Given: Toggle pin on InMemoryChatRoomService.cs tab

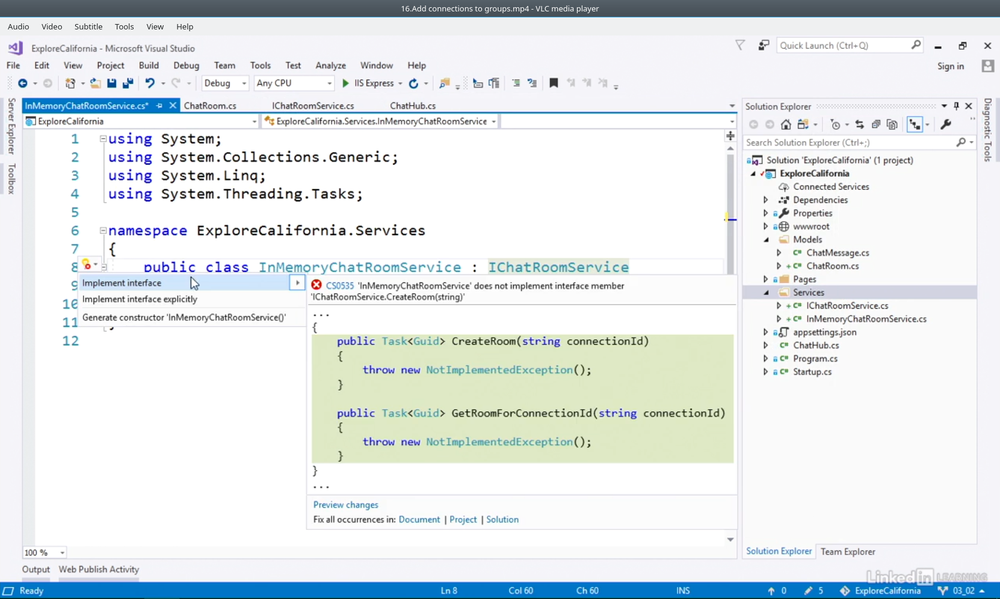Looking at the screenshot, I should point(159,106).
